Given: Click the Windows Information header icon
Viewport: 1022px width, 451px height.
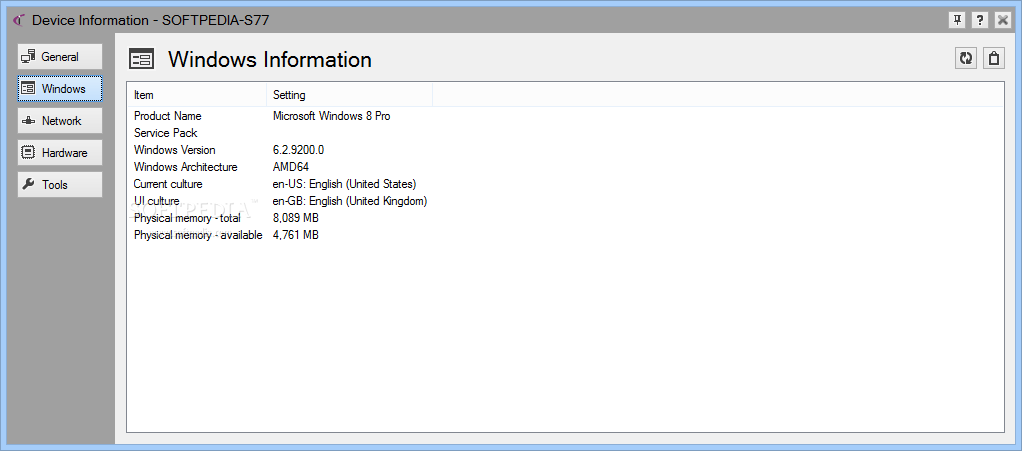Looking at the screenshot, I should click(141, 59).
